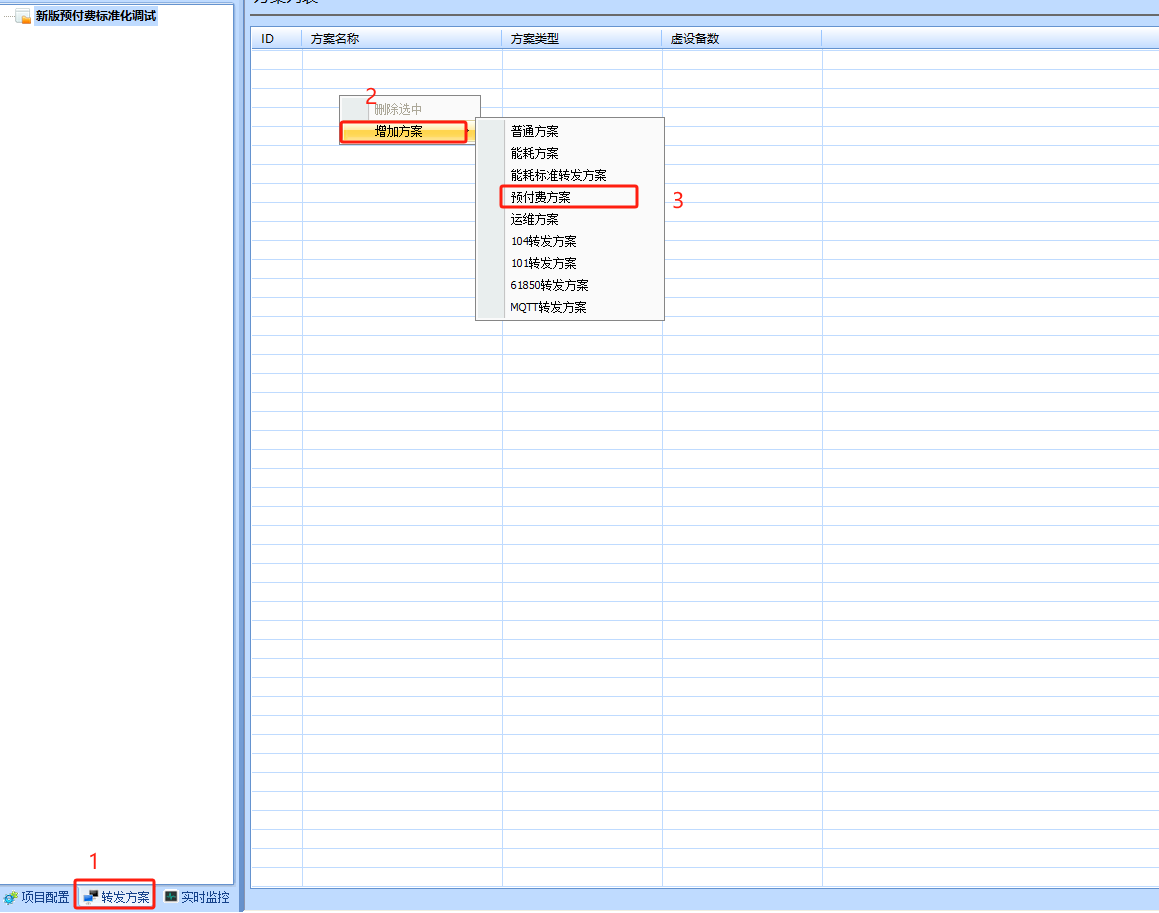Screen dimensions: 1159x913
Task: Click the terminal icon beside 实时监控
Action: [x=171, y=897]
